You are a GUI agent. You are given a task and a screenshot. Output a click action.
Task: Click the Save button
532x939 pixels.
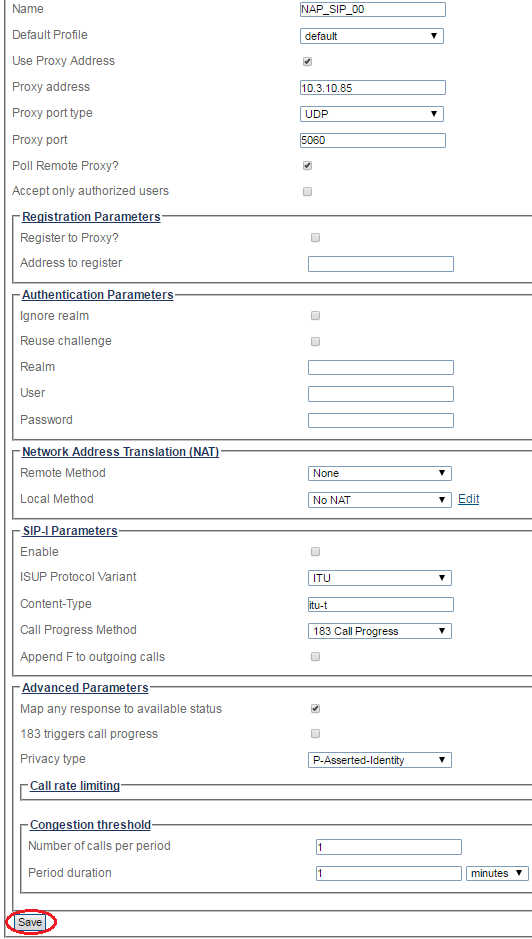(30, 922)
